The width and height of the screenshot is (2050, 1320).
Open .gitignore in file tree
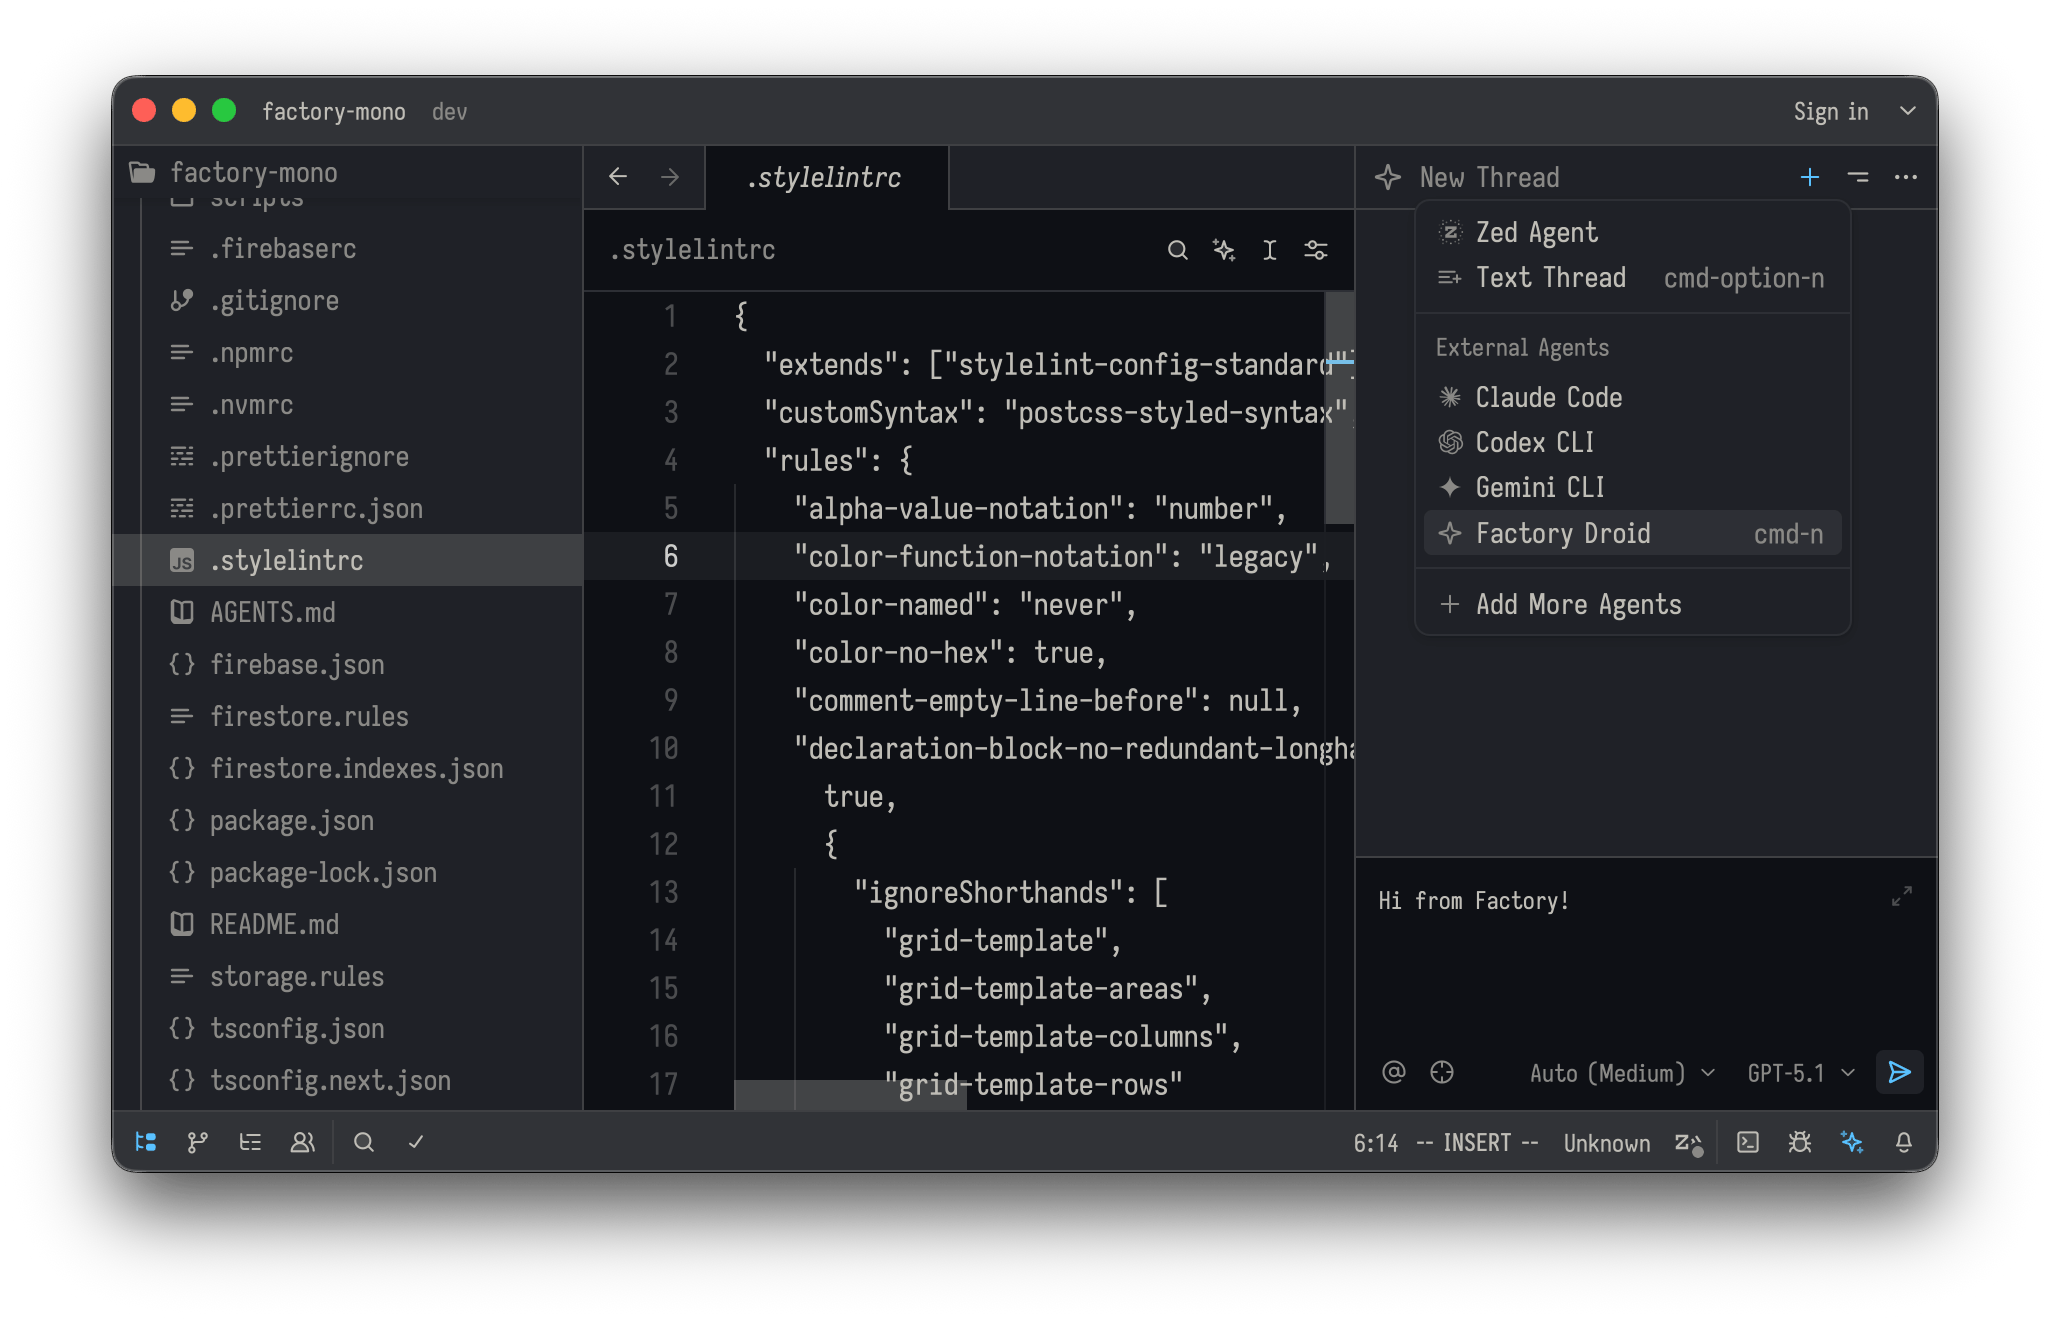(348, 300)
